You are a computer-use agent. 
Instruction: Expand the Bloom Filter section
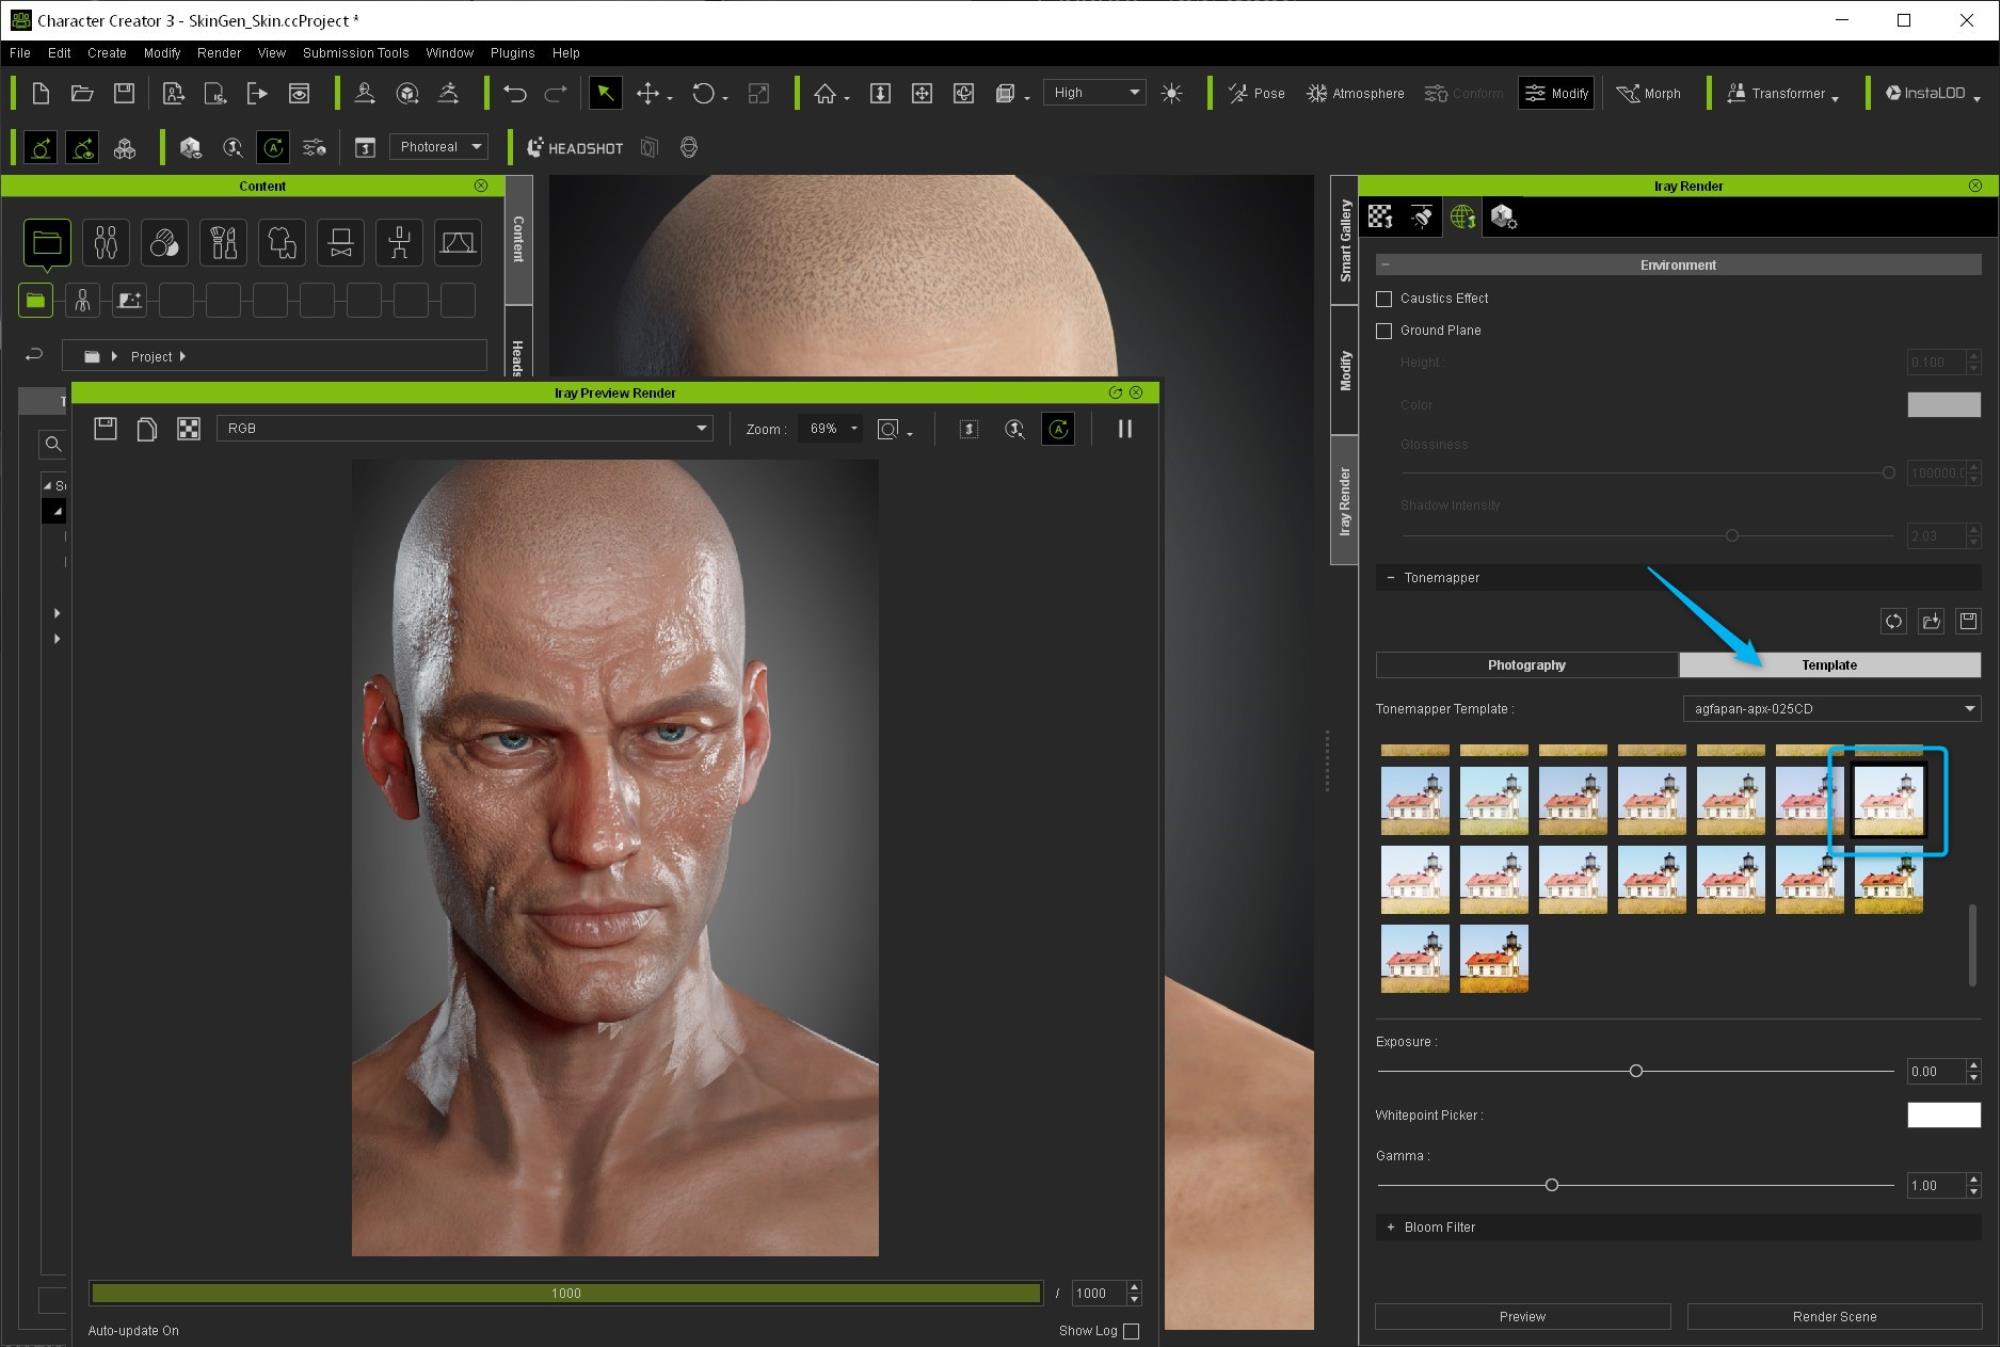tap(1390, 1227)
